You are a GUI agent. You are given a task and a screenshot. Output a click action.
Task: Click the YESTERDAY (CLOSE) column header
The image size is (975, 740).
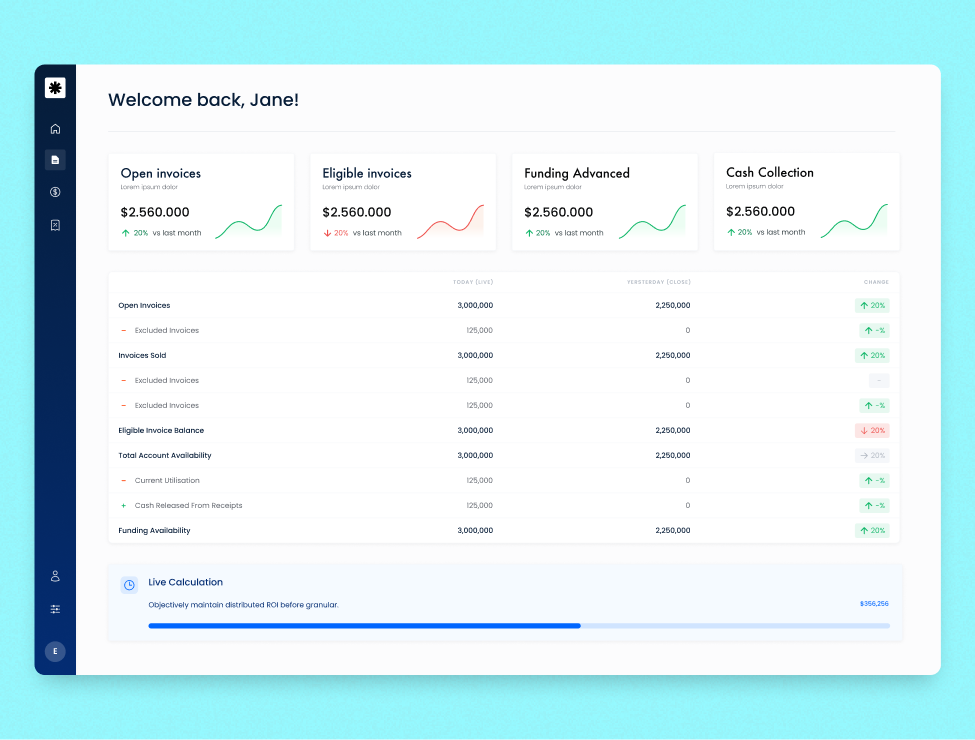pos(658,282)
